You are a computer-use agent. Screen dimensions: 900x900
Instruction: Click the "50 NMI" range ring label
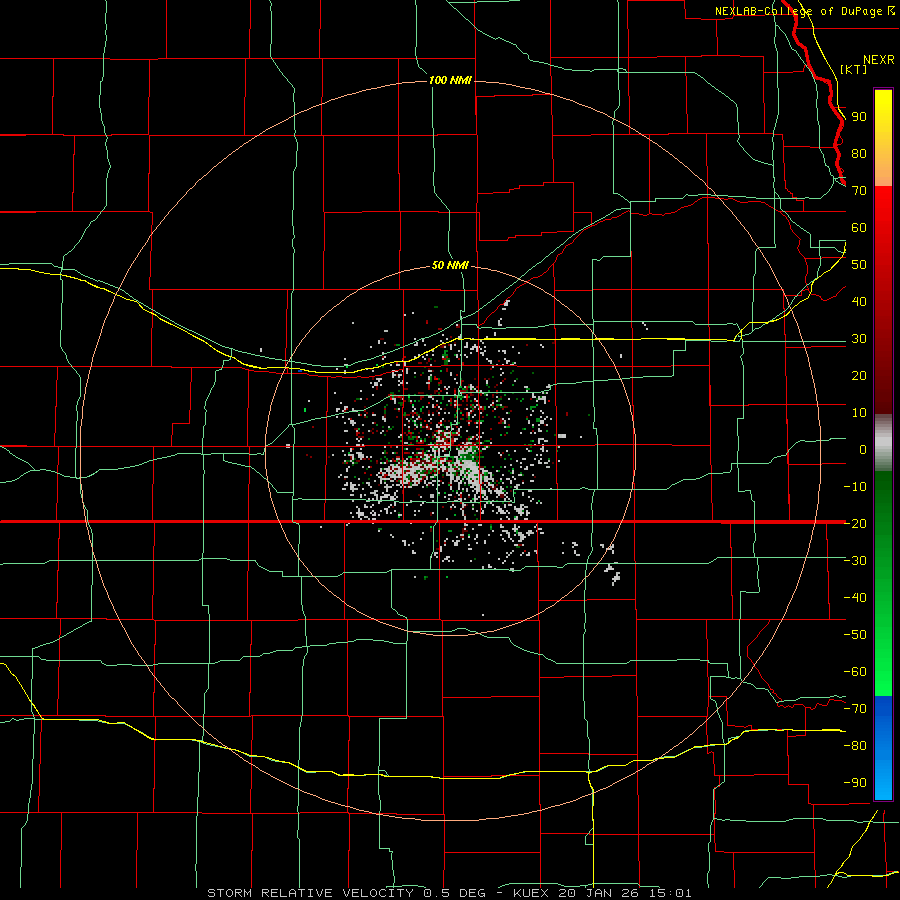(450, 265)
